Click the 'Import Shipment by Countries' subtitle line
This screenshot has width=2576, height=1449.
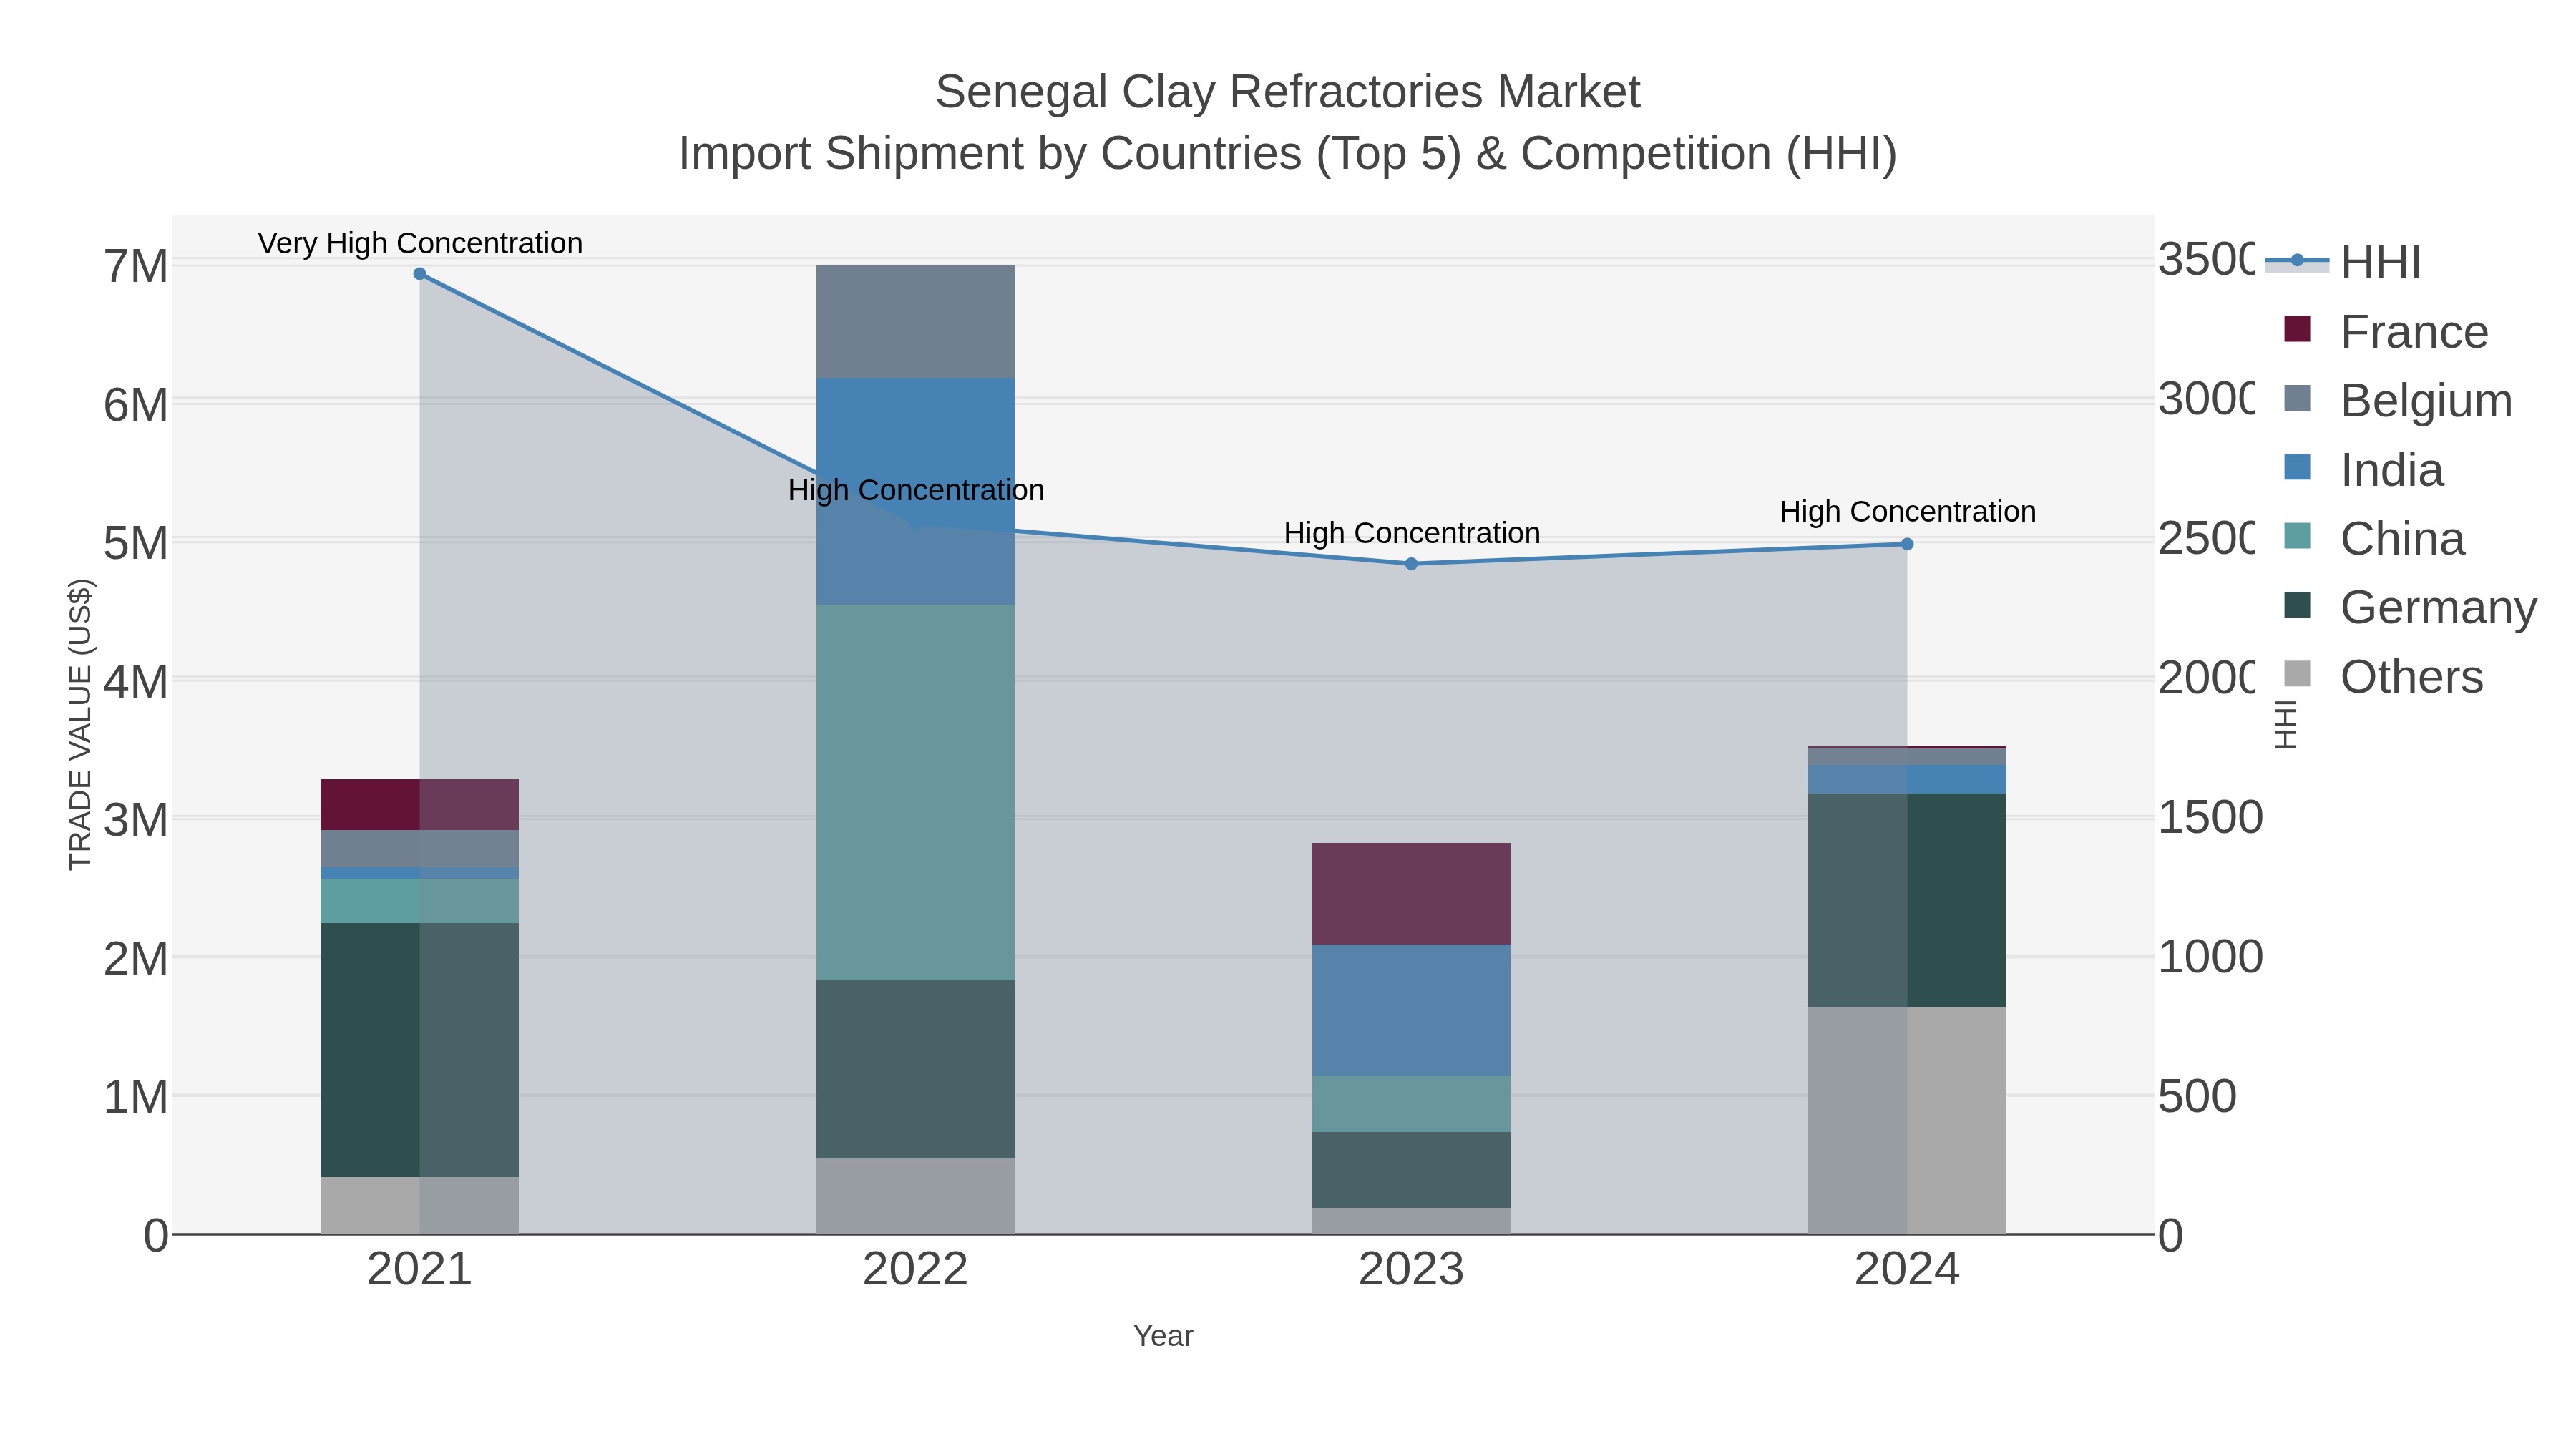[x=1288, y=154]
